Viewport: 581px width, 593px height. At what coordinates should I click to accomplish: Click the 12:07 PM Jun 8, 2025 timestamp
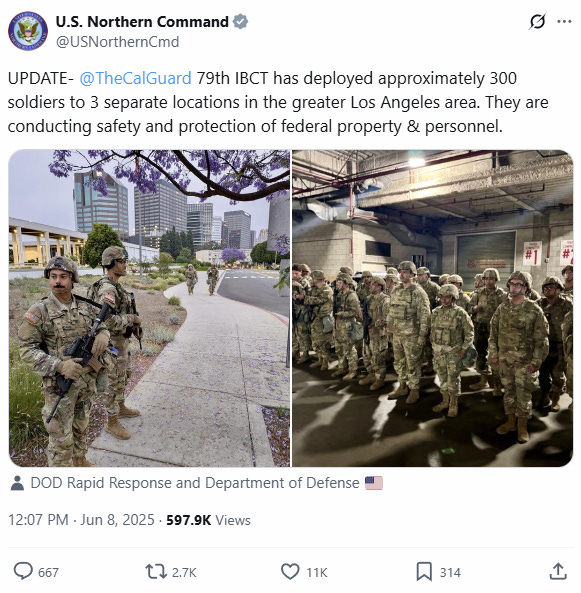[81, 520]
